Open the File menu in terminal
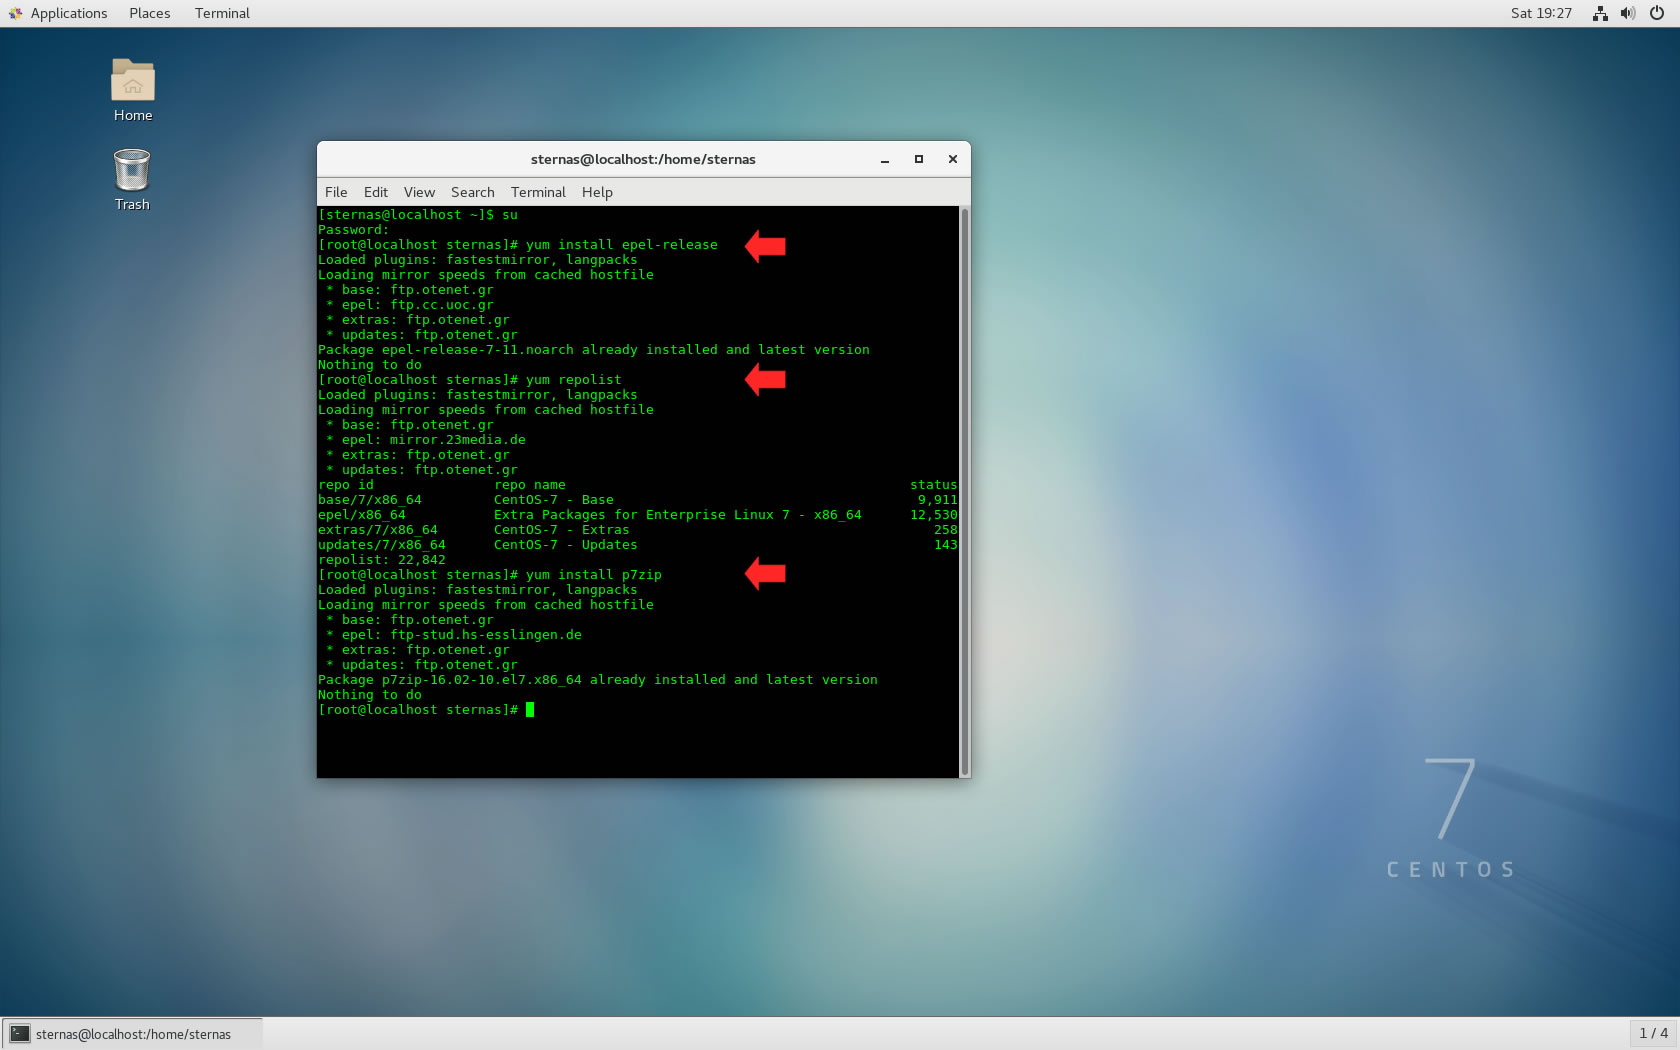Screen dimensions: 1680x1050 point(336,192)
